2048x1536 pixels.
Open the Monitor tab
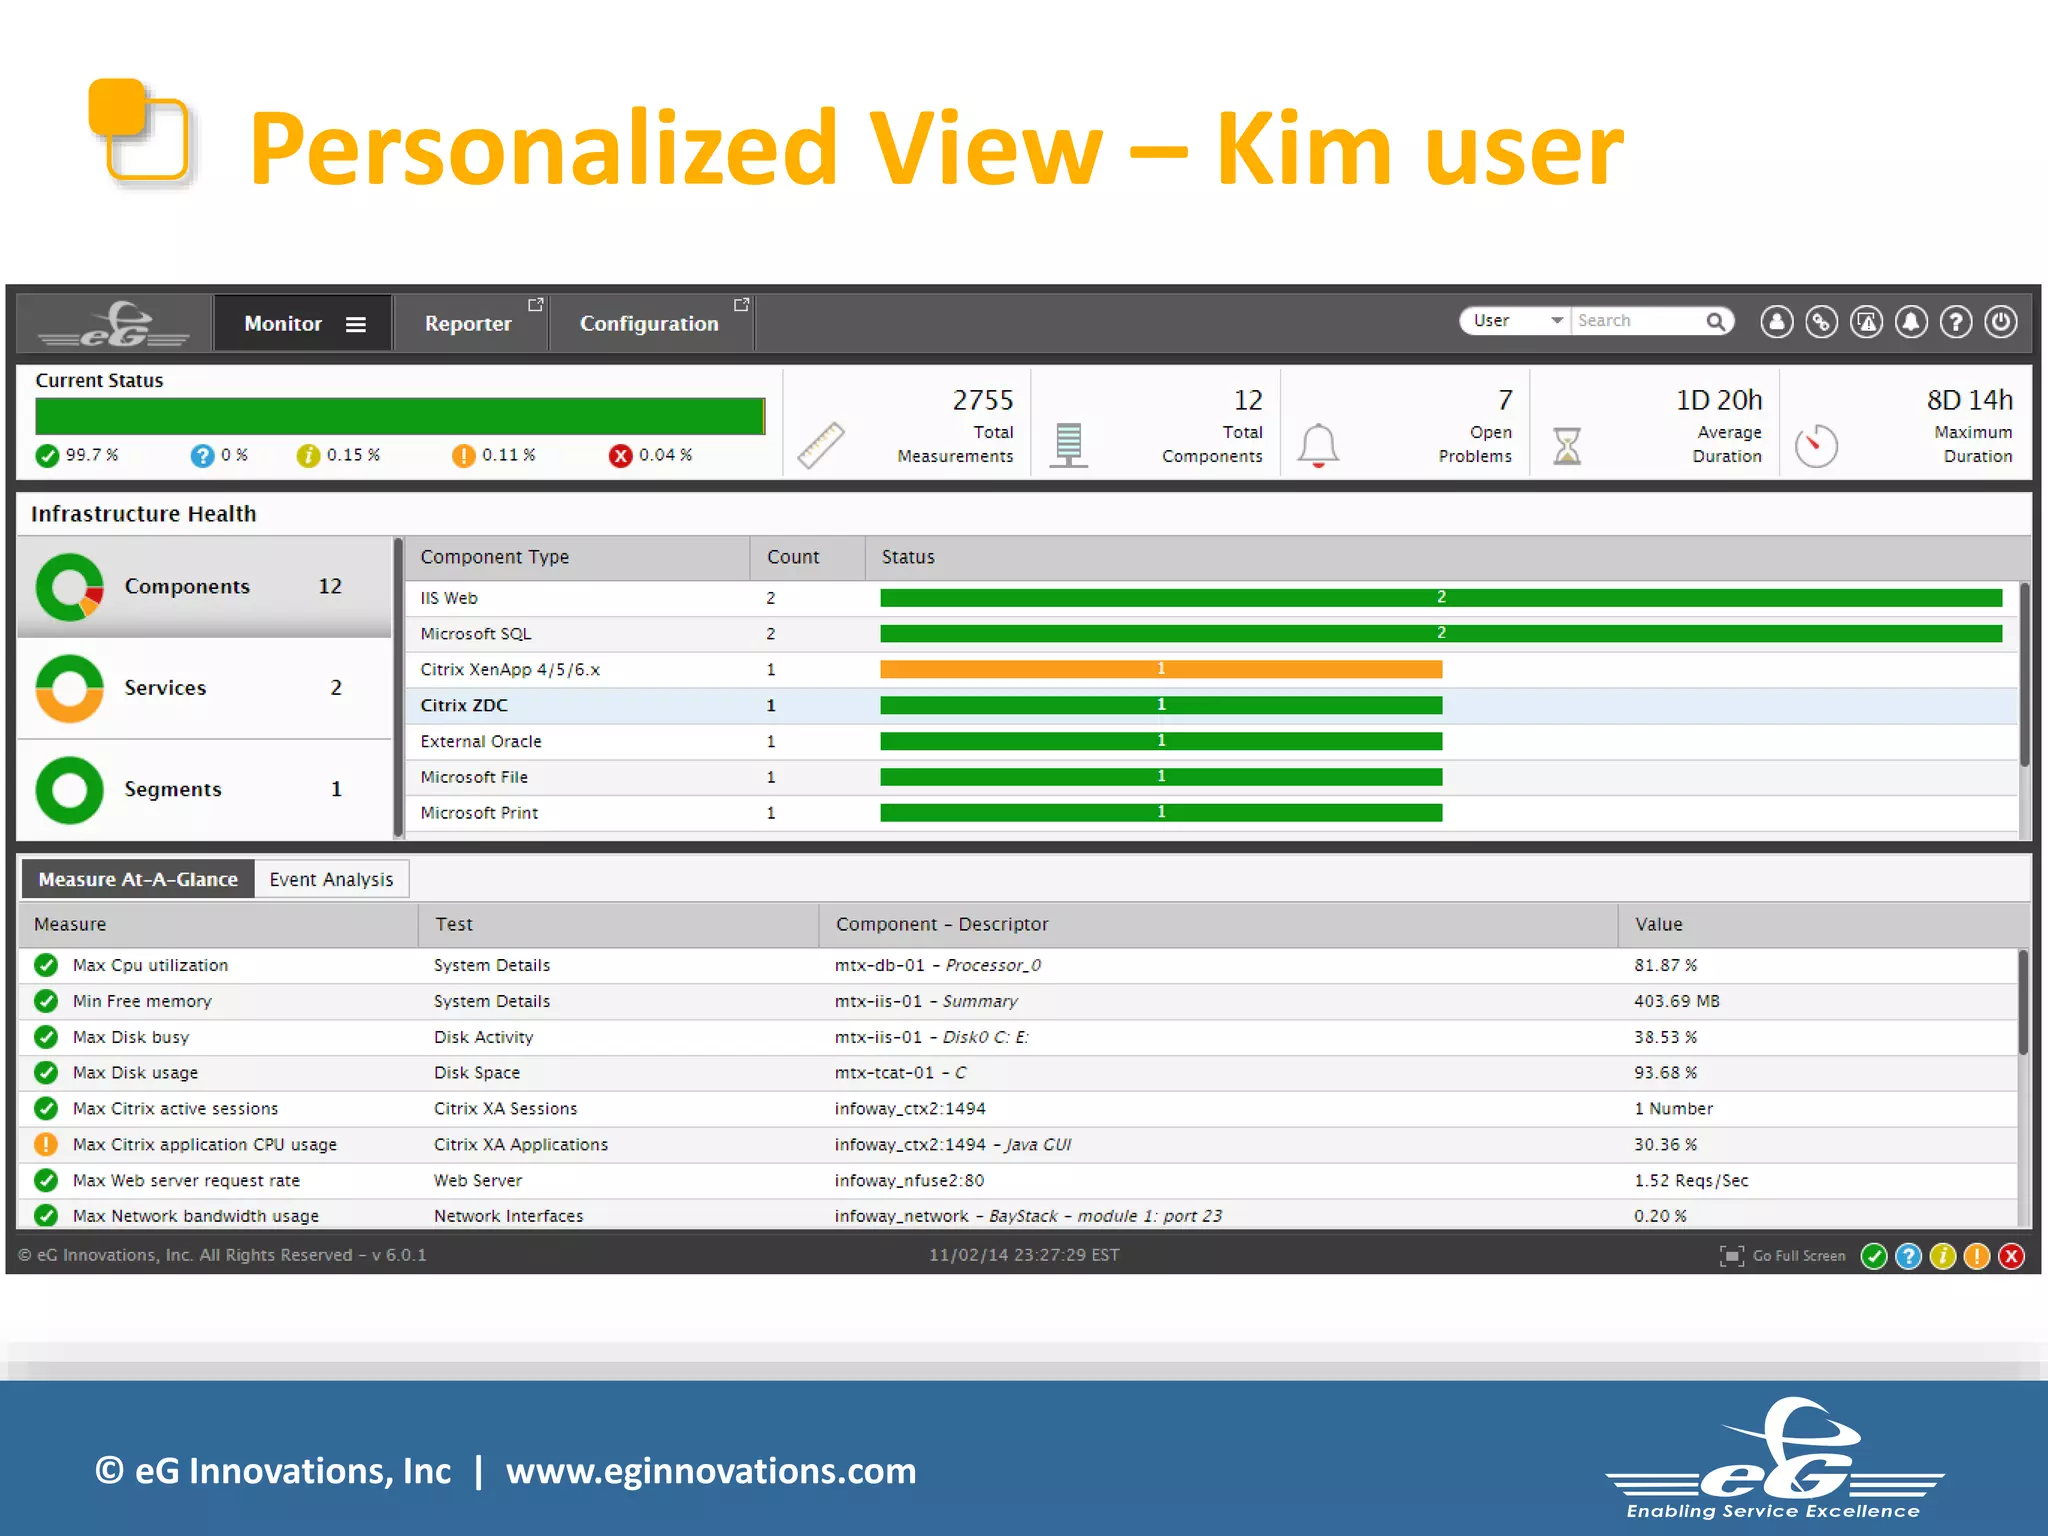click(302, 323)
